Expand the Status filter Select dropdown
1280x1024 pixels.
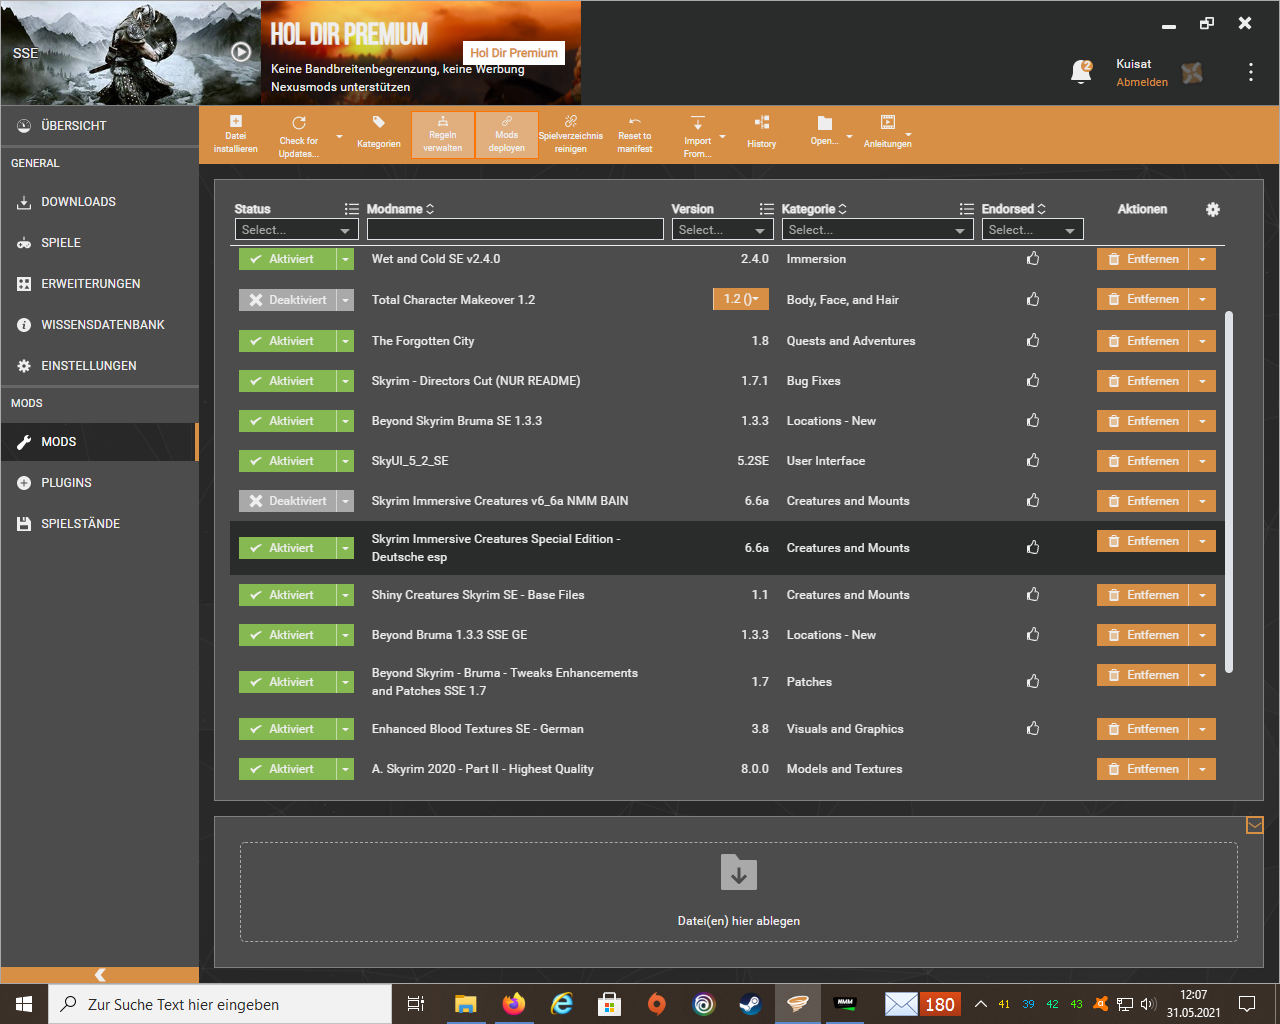296,230
